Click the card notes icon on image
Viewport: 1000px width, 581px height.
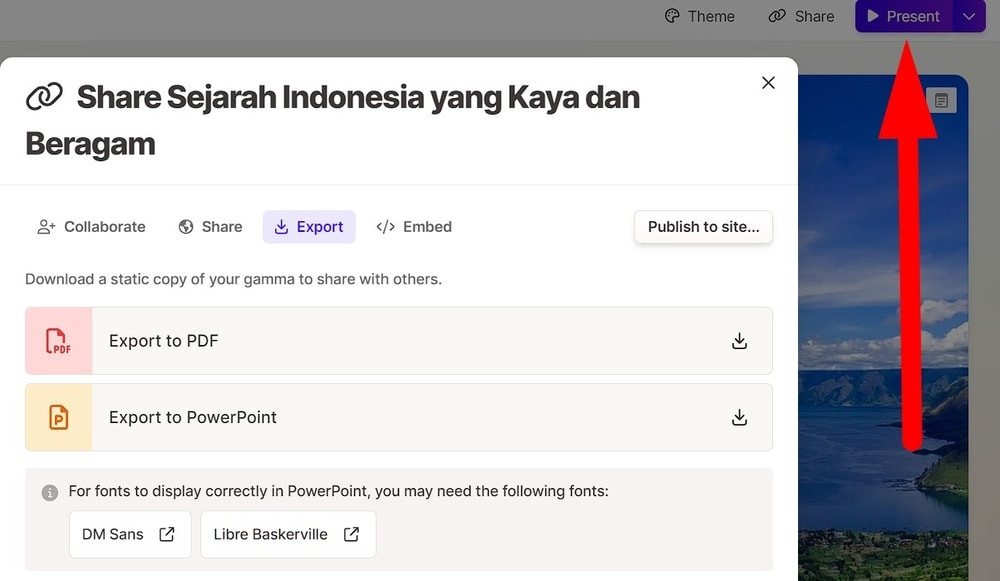941,100
